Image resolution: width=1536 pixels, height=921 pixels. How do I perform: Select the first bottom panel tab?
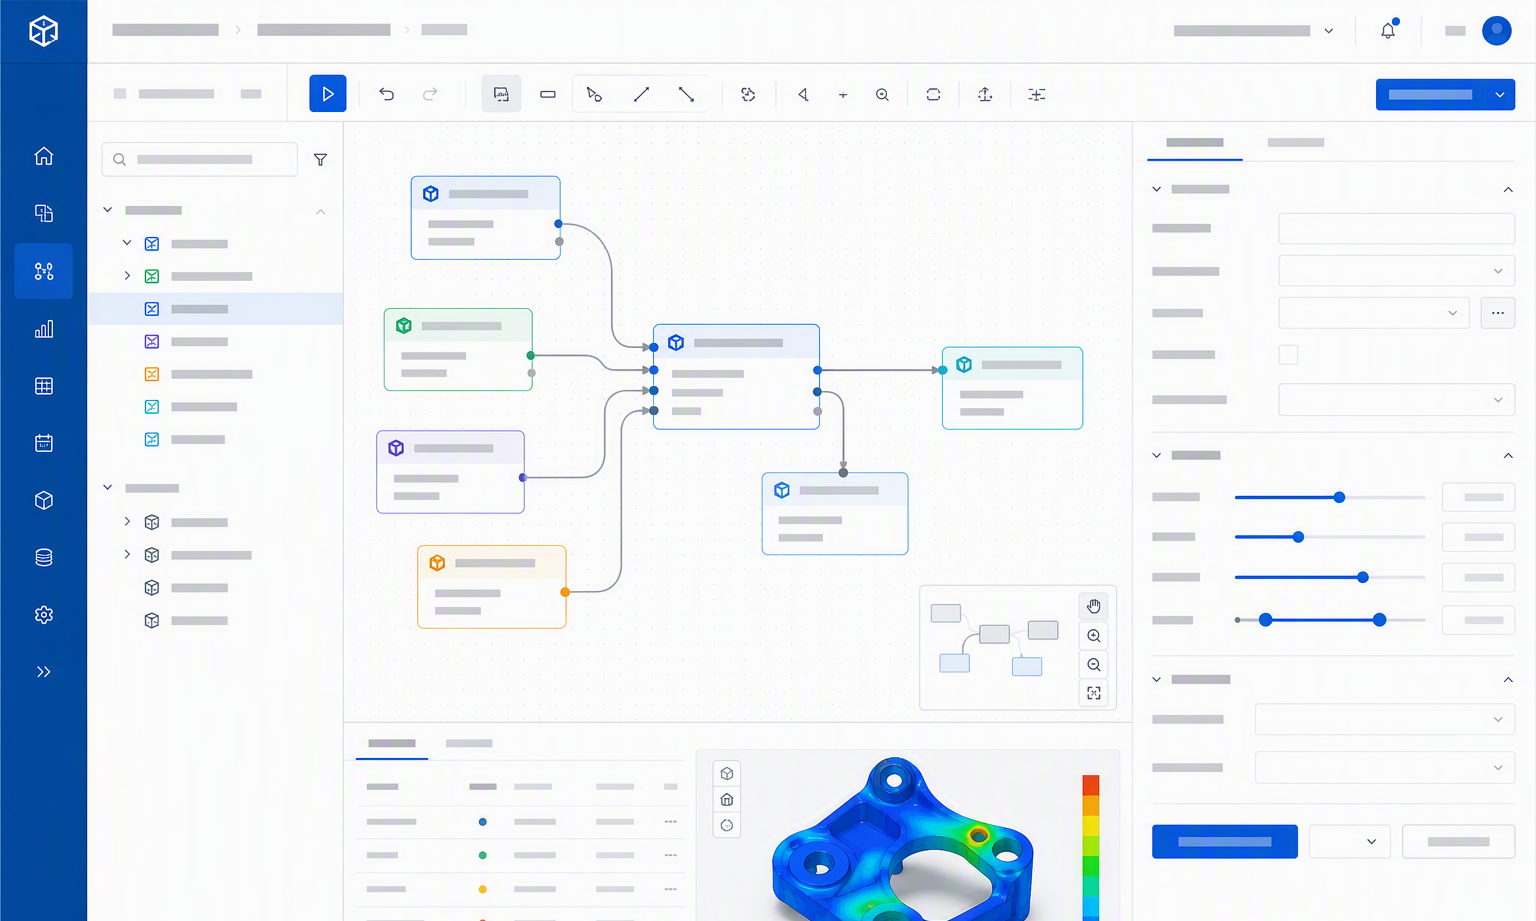[392, 744]
